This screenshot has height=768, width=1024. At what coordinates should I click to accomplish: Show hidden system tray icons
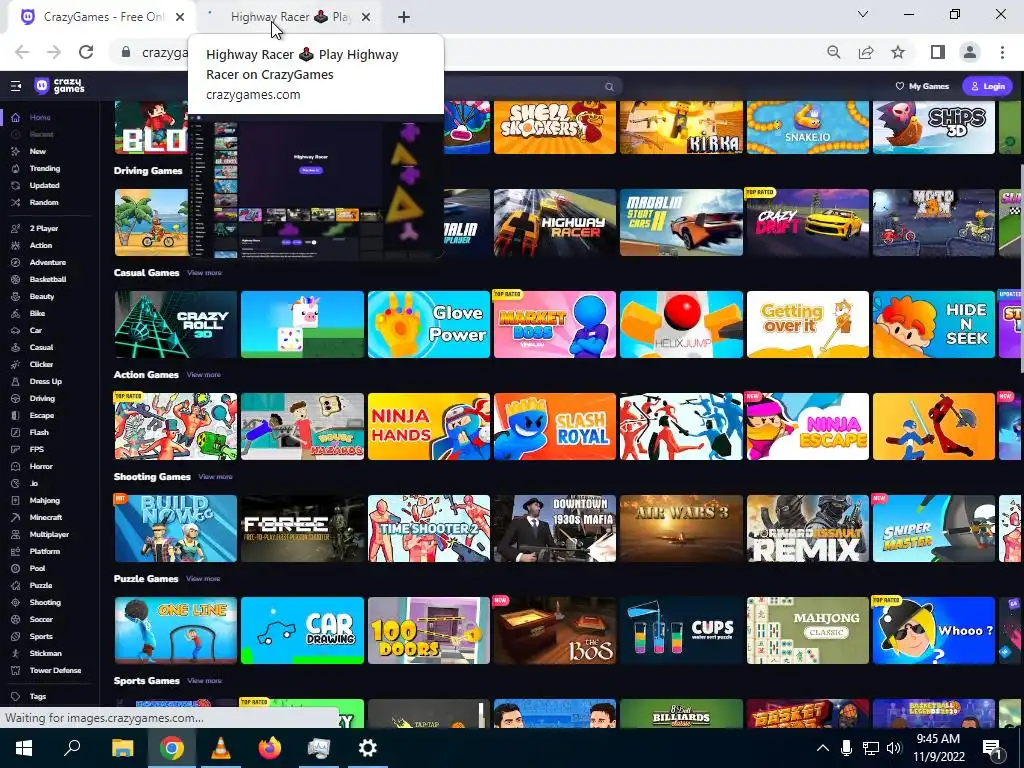pos(823,748)
